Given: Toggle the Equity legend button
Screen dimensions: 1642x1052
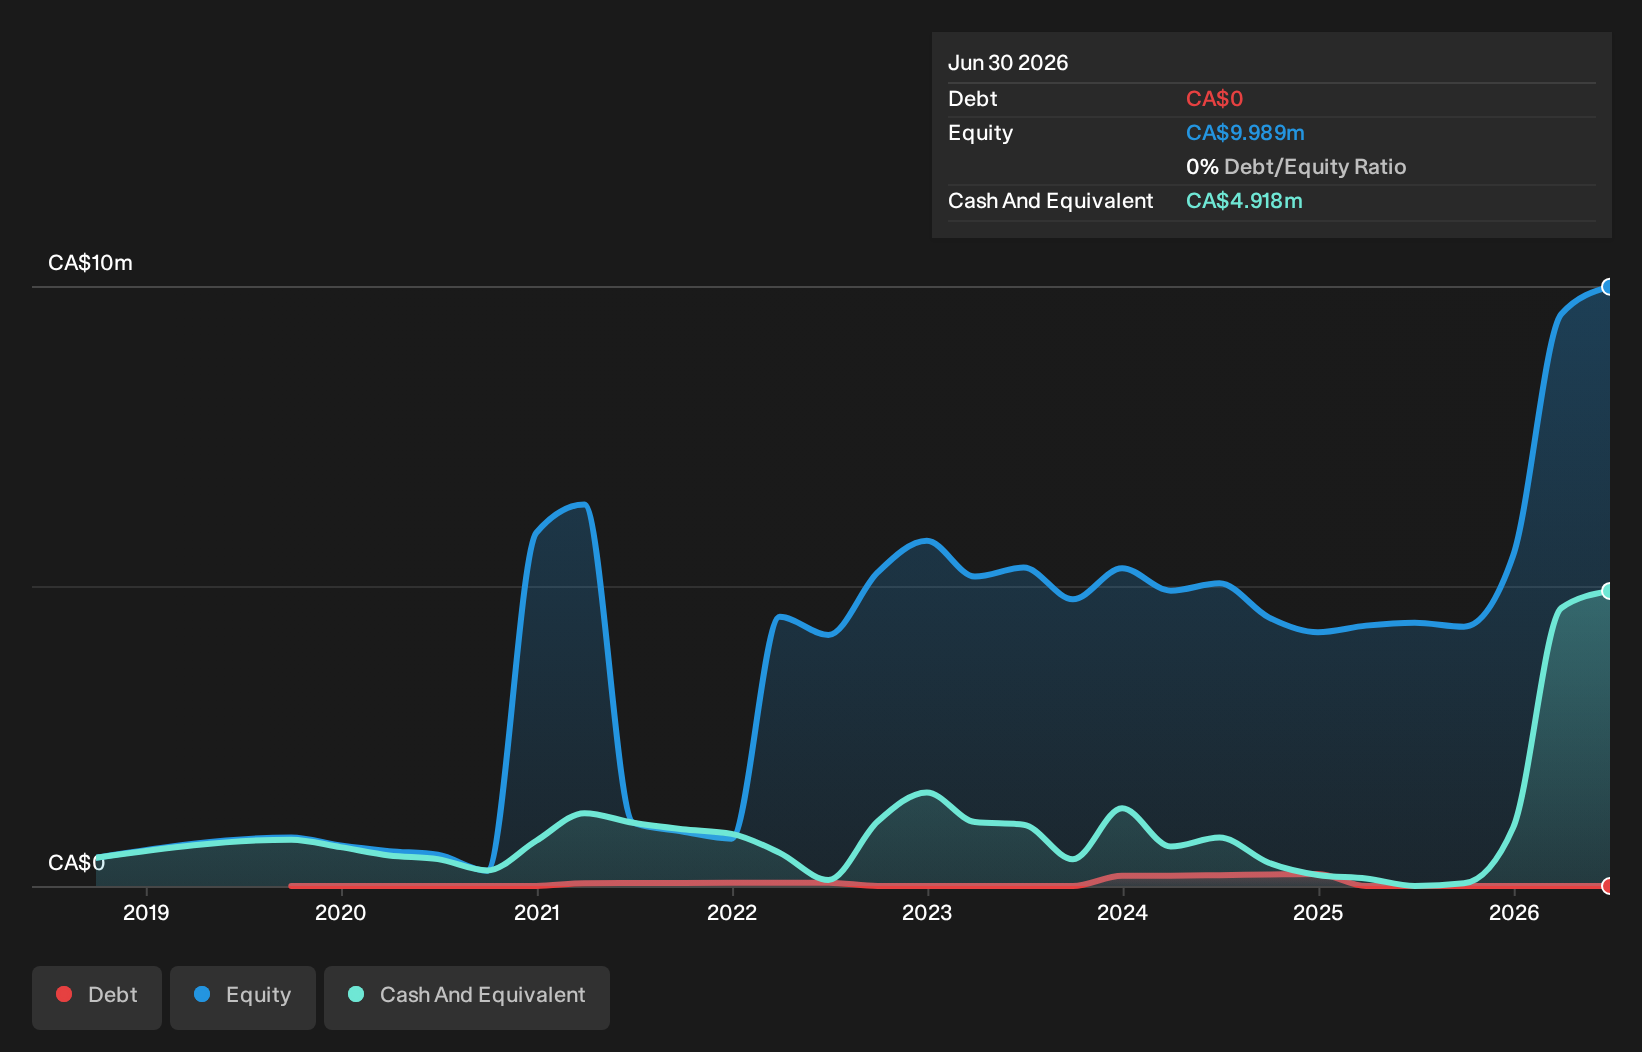Looking at the screenshot, I should [243, 997].
